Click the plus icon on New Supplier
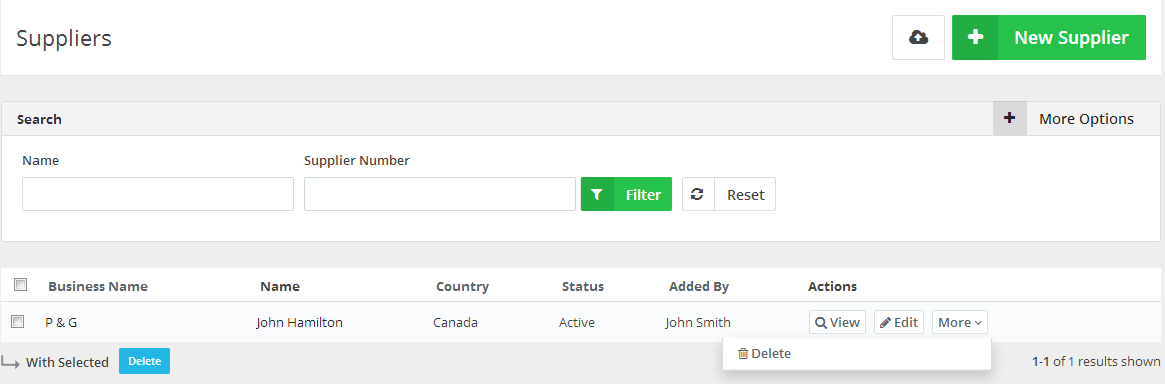The width and height of the screenshot is (1165, 384). pyautogui.click(x=976, y=37)
